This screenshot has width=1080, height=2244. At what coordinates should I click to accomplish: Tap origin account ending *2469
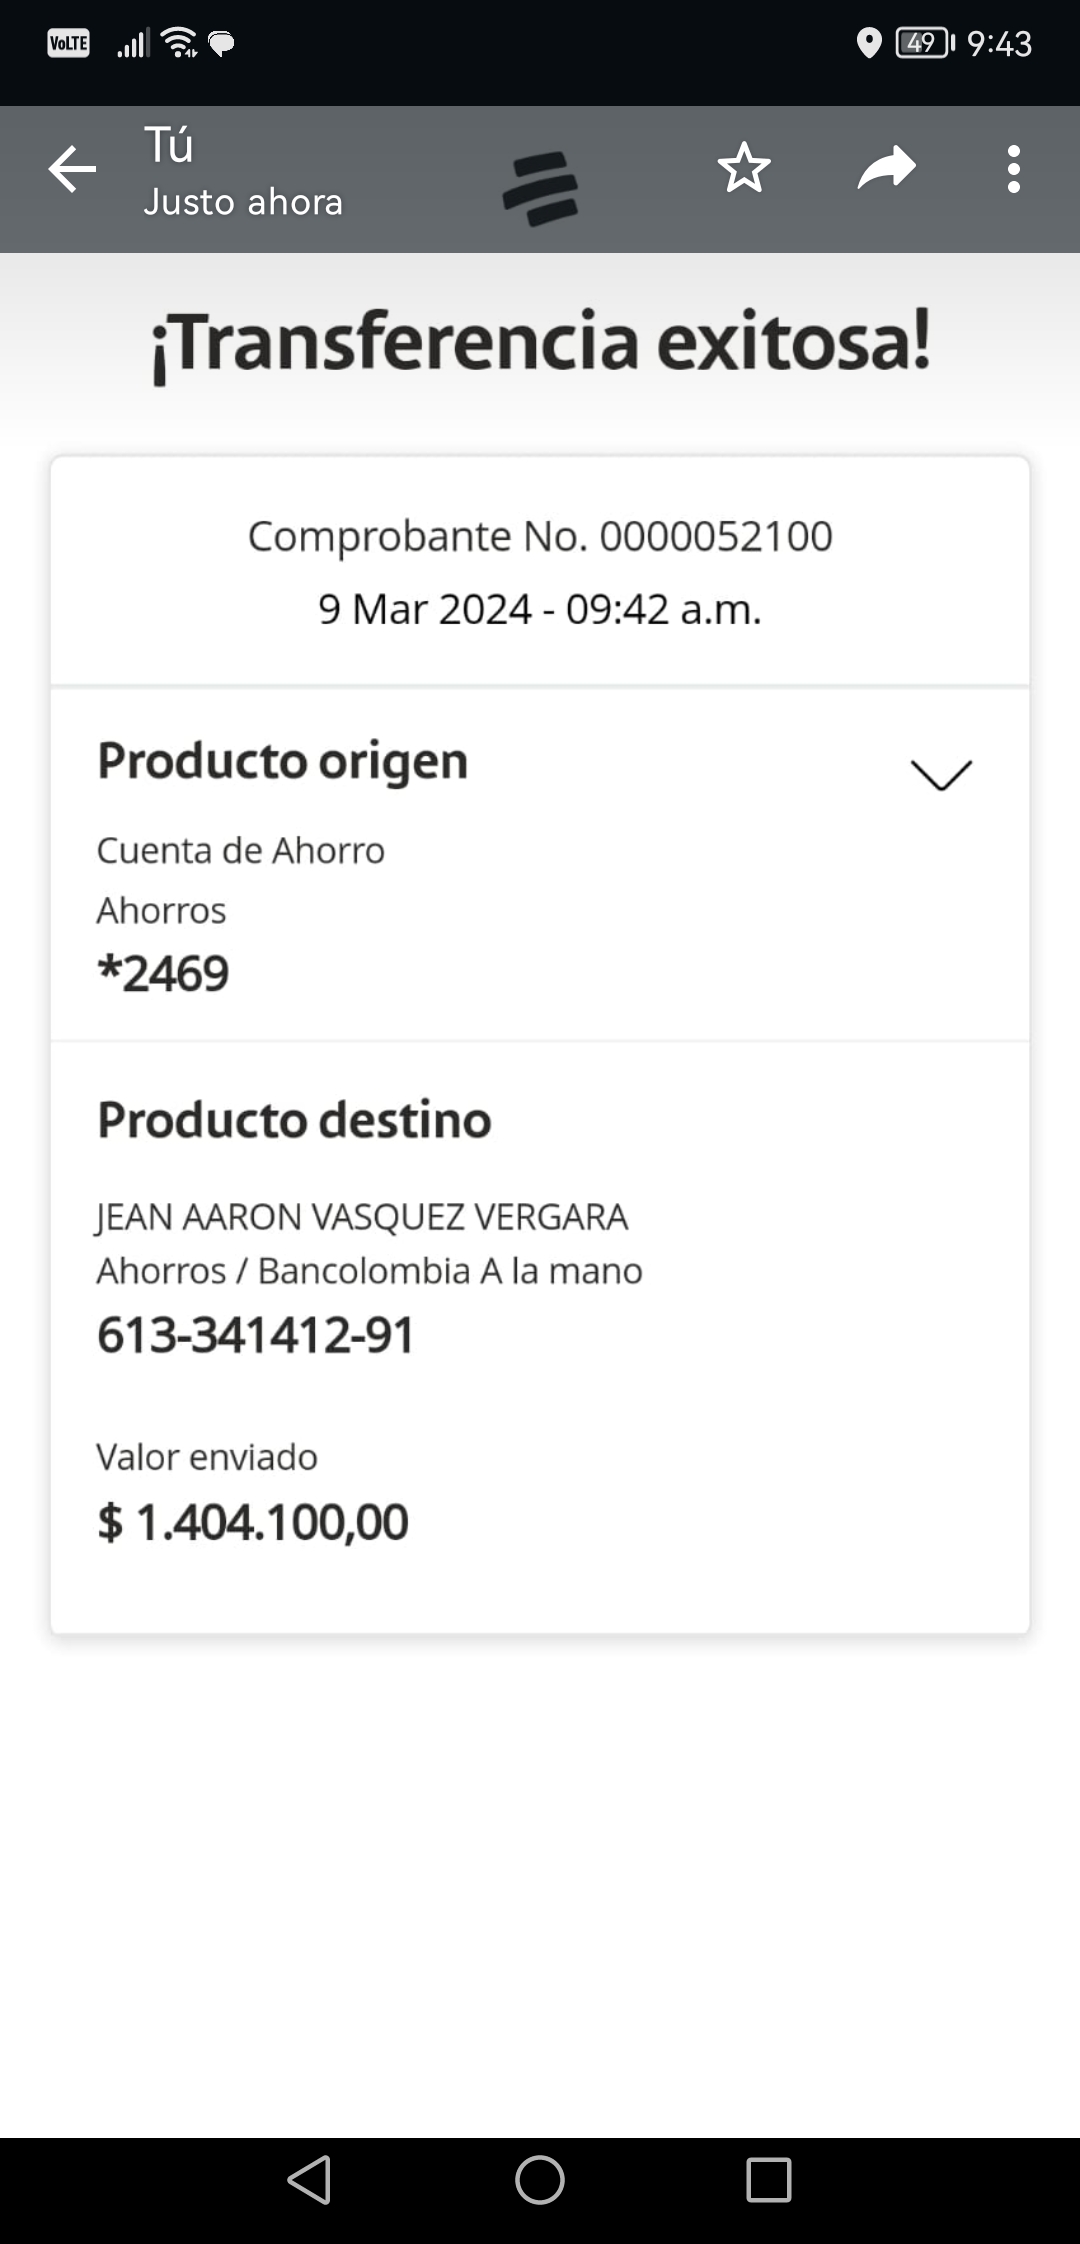coord(163,973)
